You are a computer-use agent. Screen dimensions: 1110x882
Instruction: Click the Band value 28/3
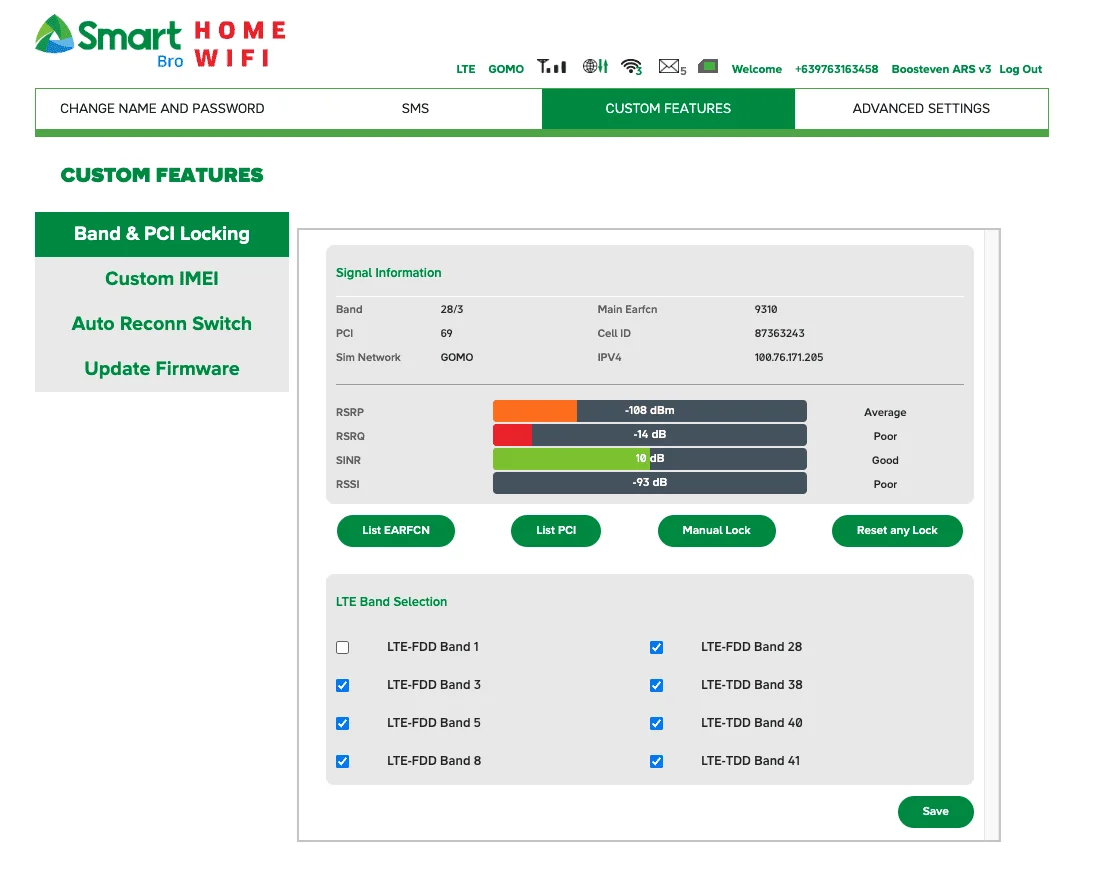pos(452,309)
